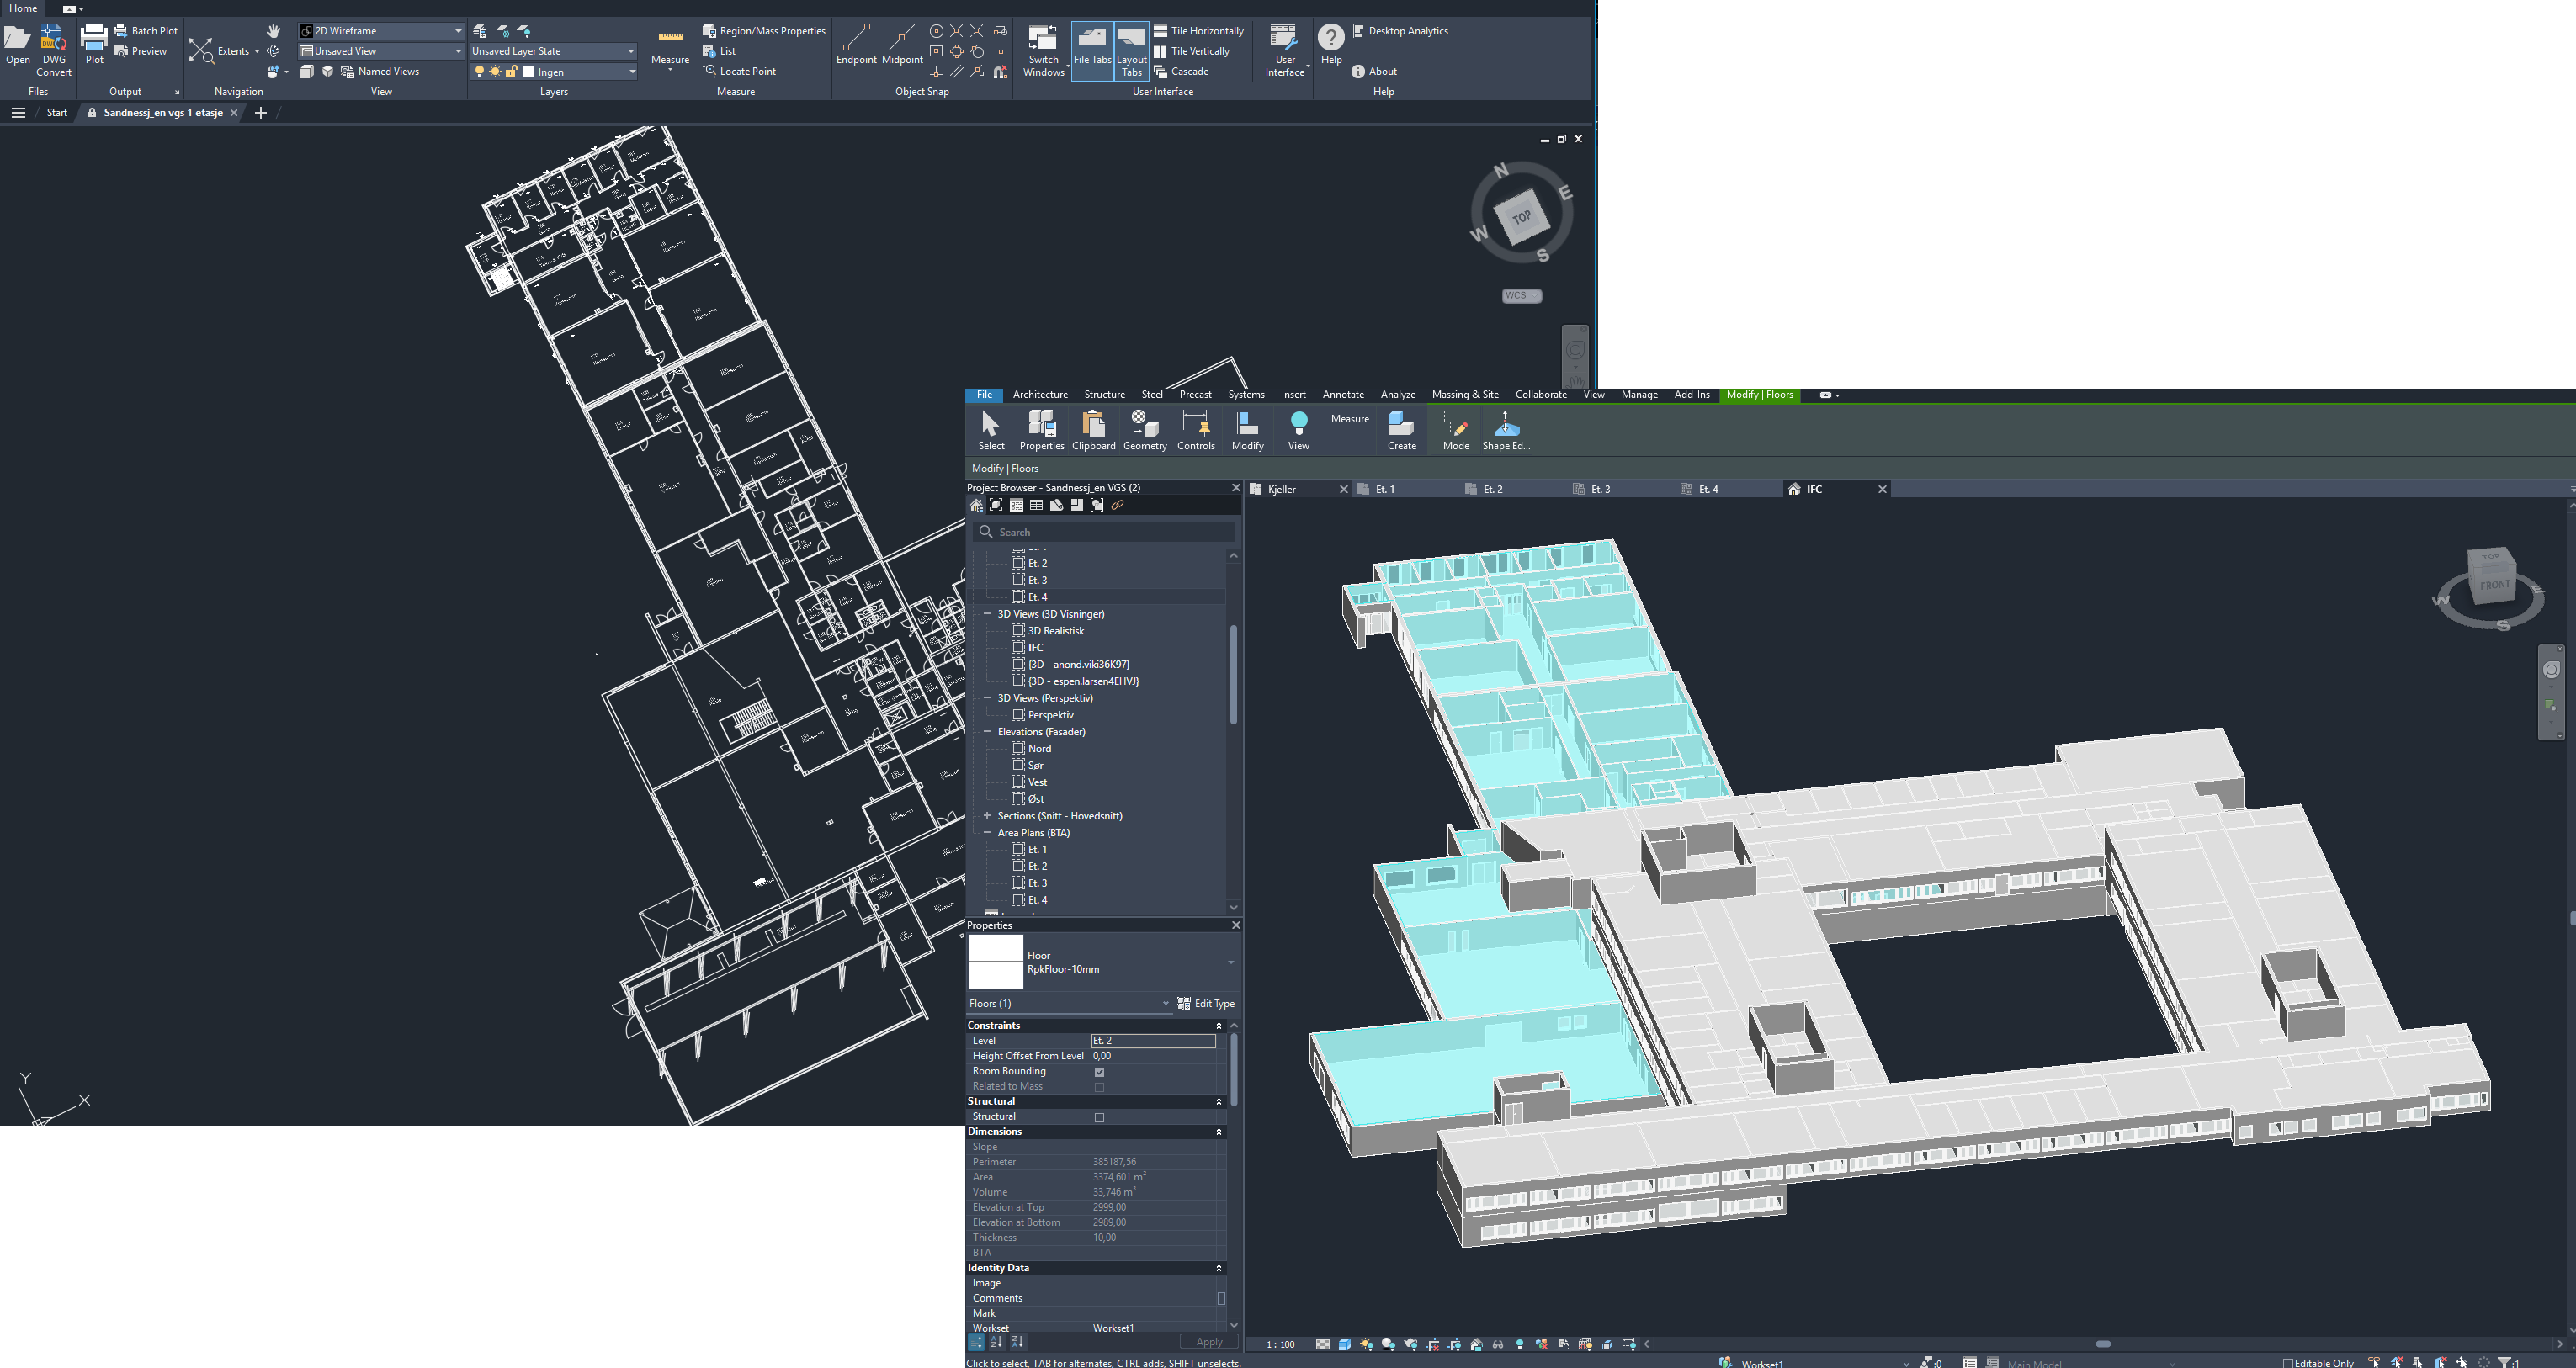This screenshot has width=2576, height=1368.
Task: Click Tile Horizontally
Action: 1199,31
